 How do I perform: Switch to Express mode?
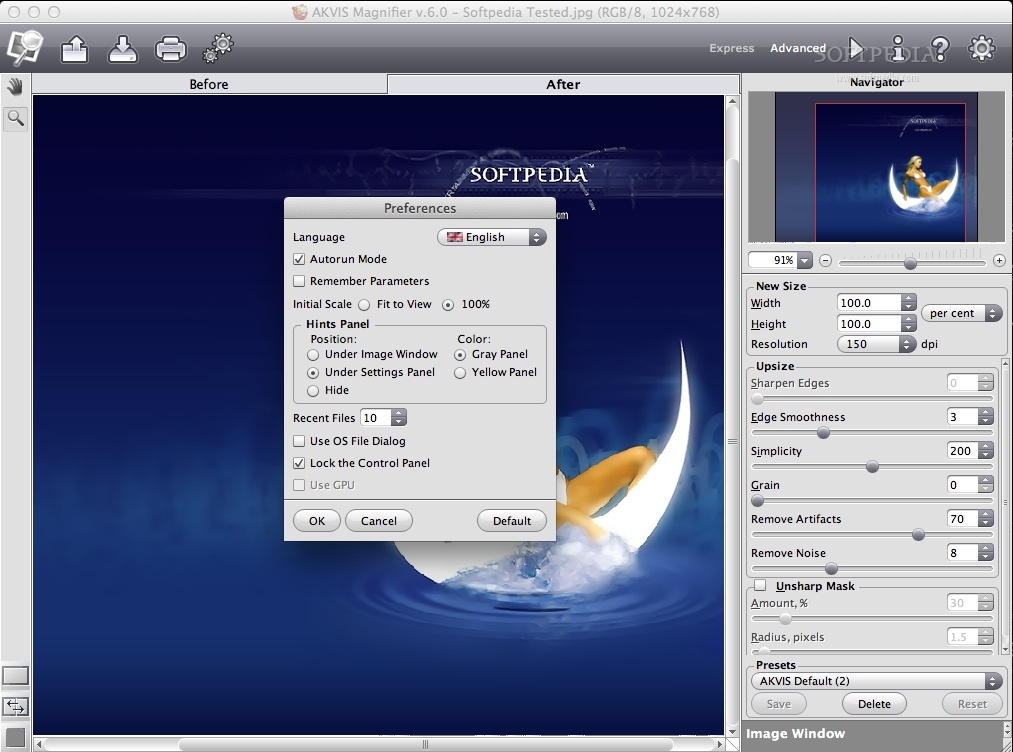pyautogui.click(x=731, y=48)
